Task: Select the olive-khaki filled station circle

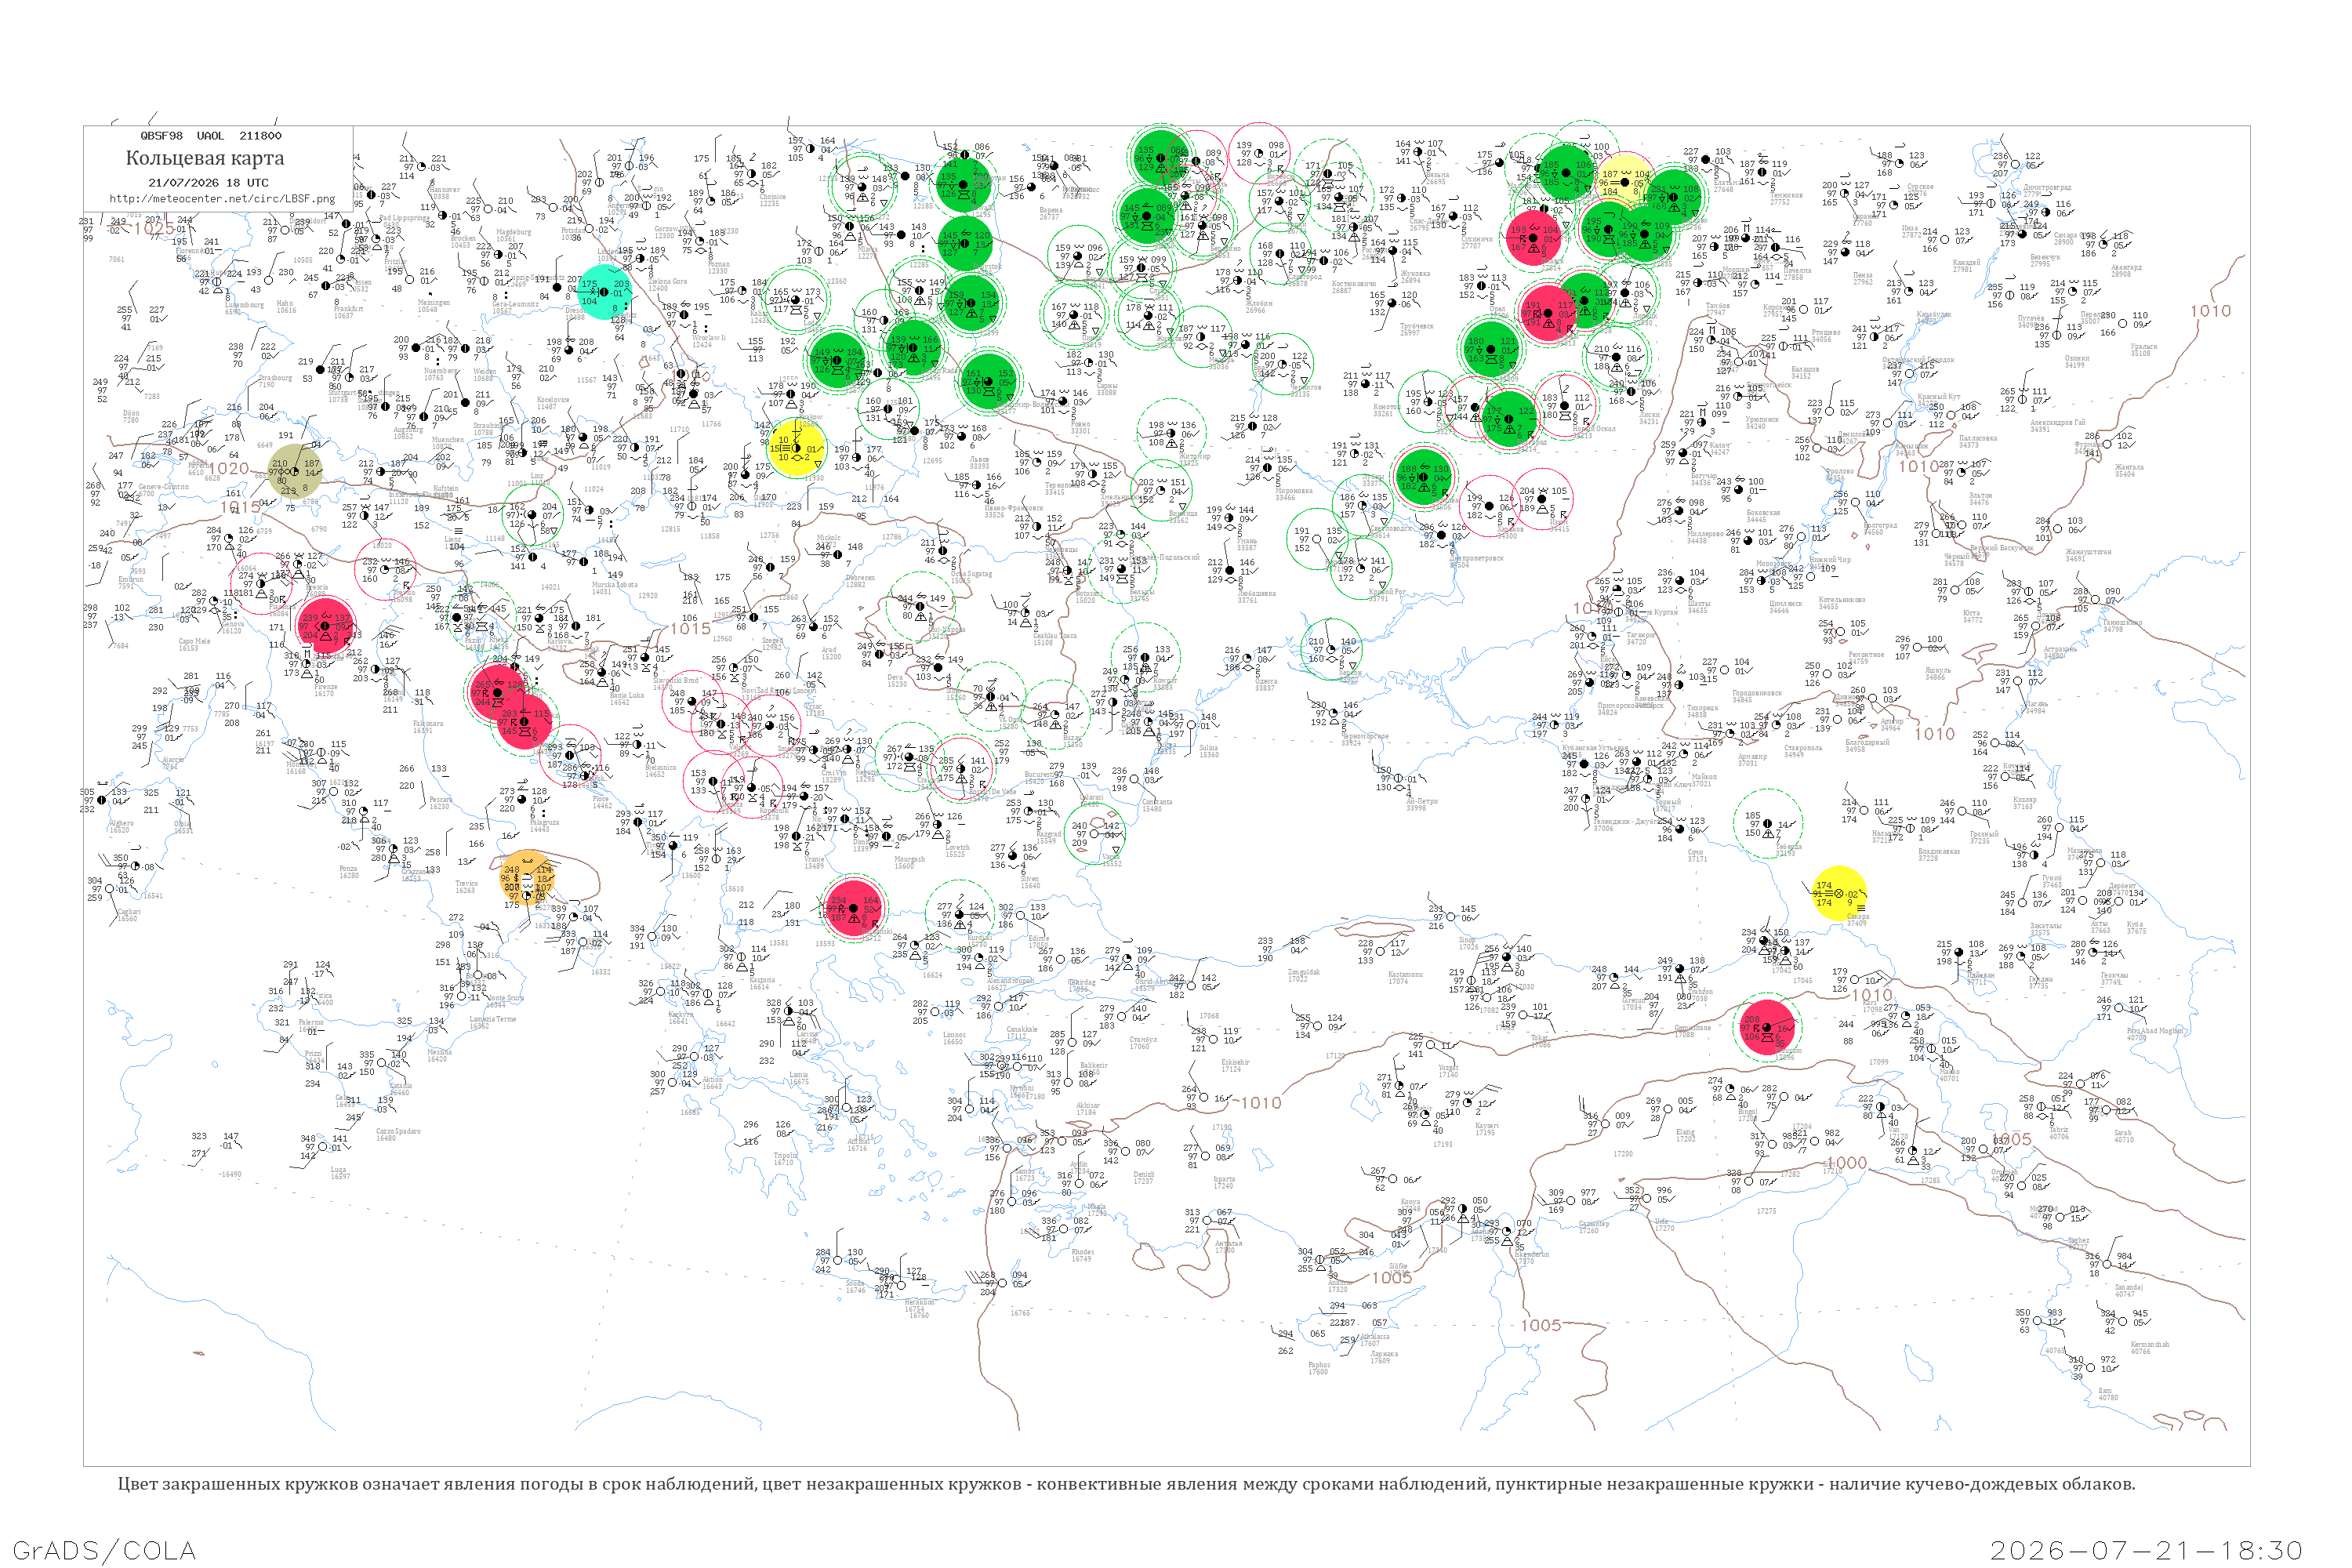Action: point(295,471)
